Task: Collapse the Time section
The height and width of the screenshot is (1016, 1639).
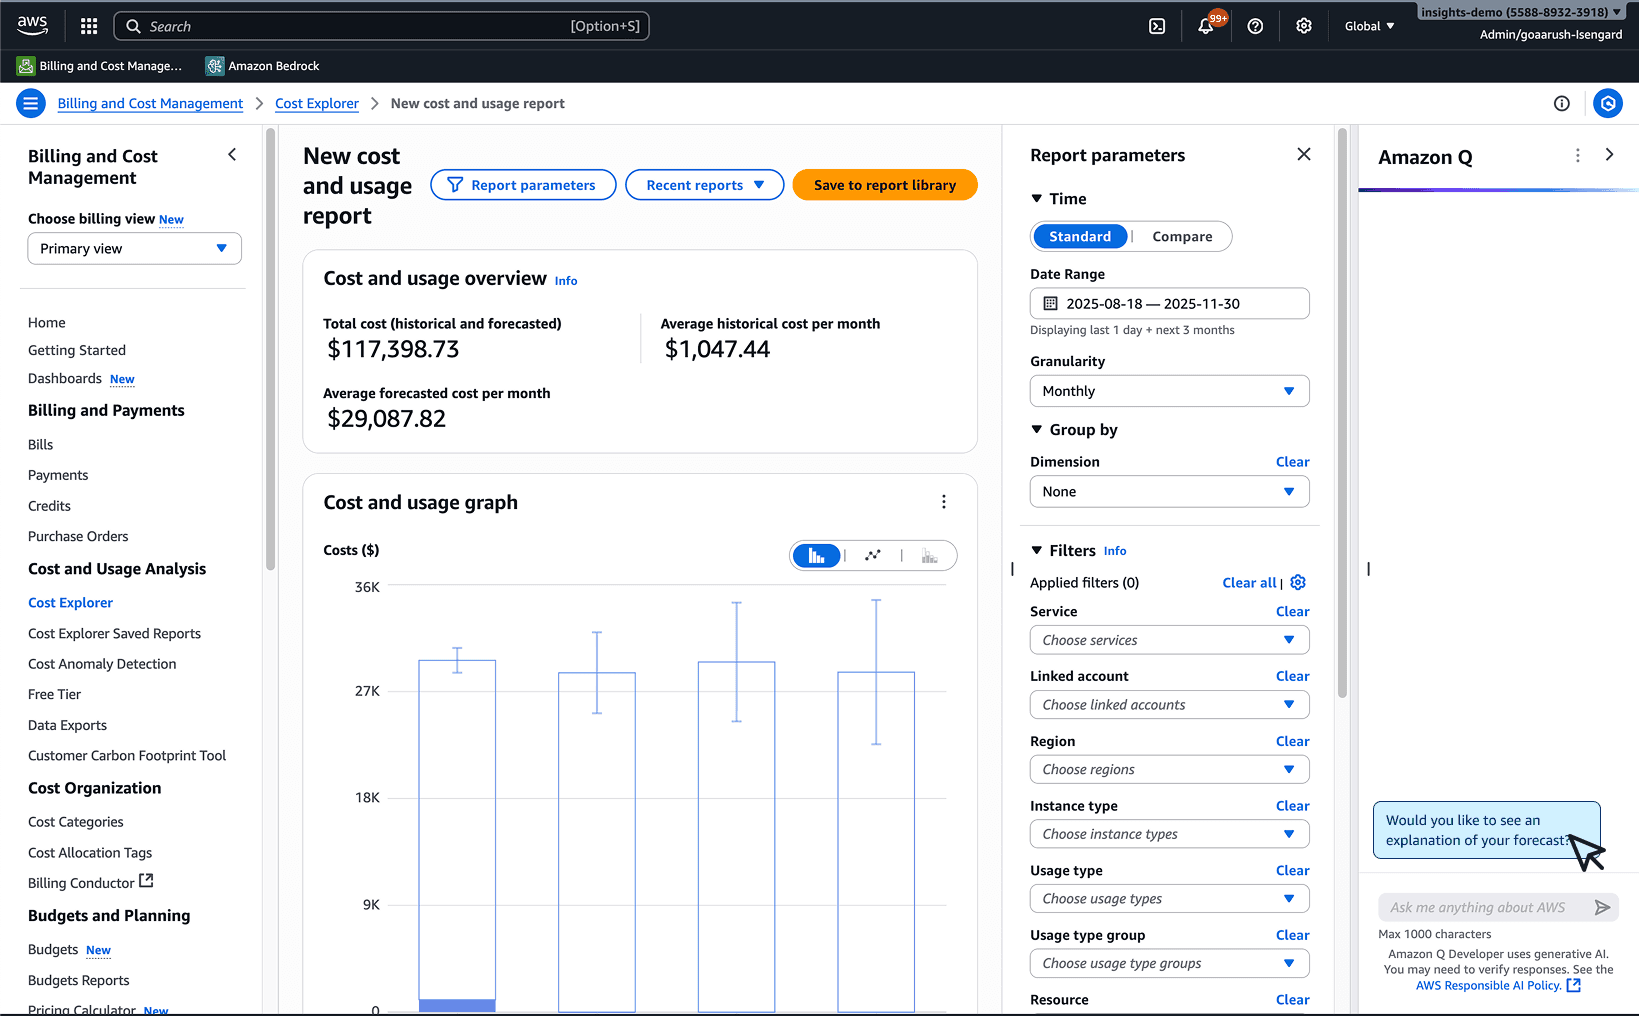Action: pos(1036,199)
